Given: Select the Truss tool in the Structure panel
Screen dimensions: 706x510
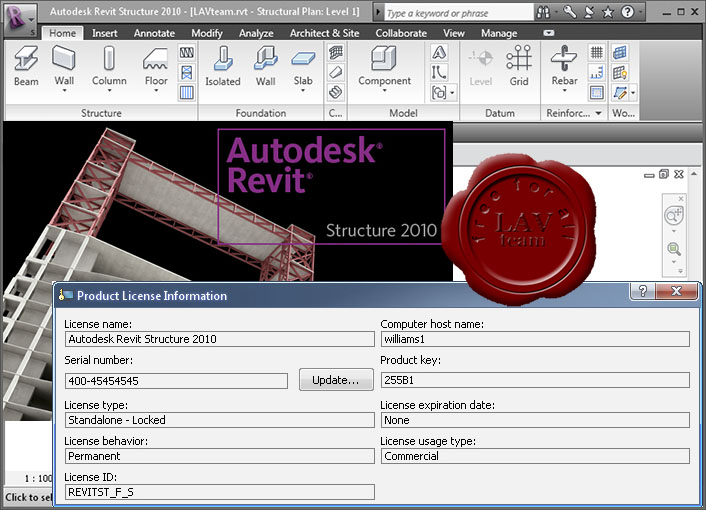Looking at the screenshot, I should pos(187,53).
